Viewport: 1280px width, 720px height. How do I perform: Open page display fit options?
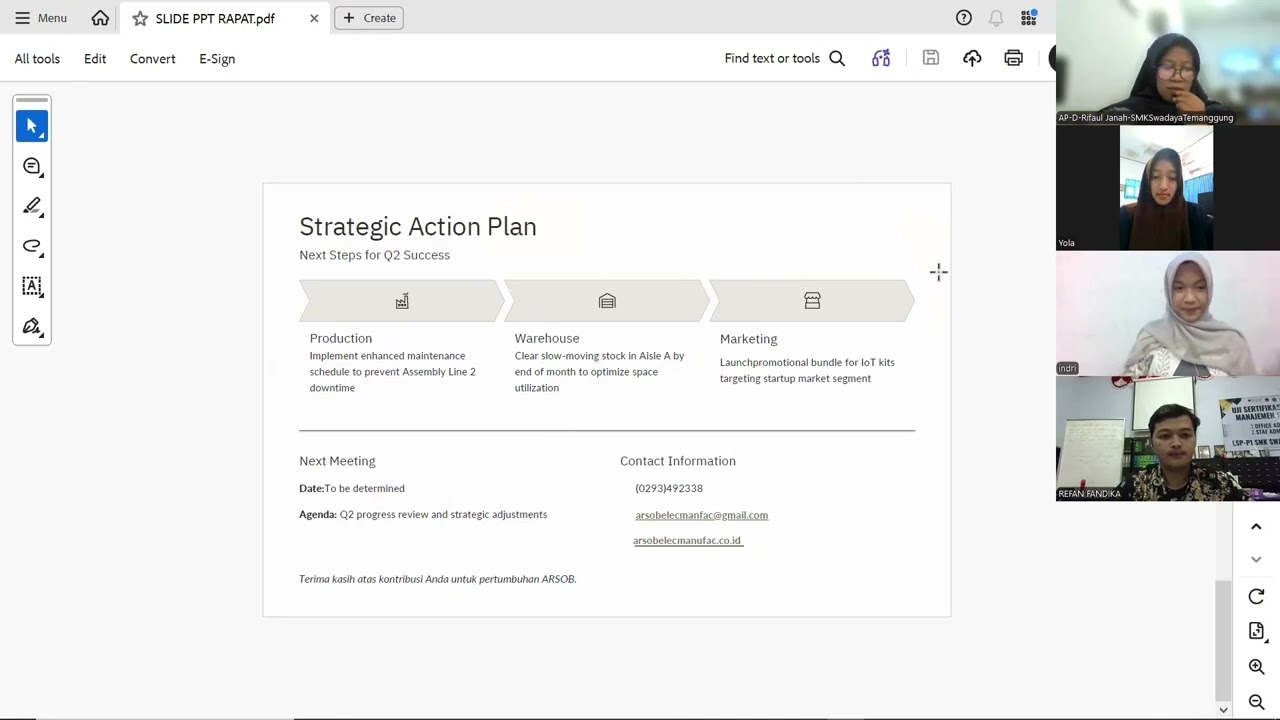(x=1256, y=631)
